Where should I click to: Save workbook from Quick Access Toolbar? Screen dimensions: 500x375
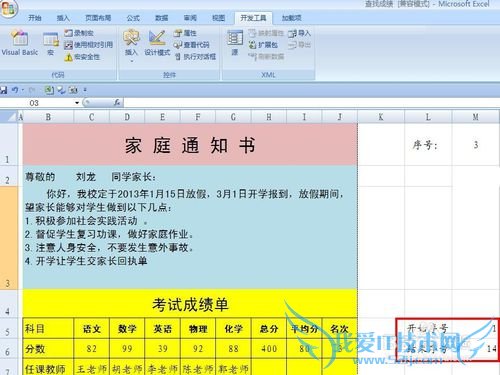pos(3,90)
